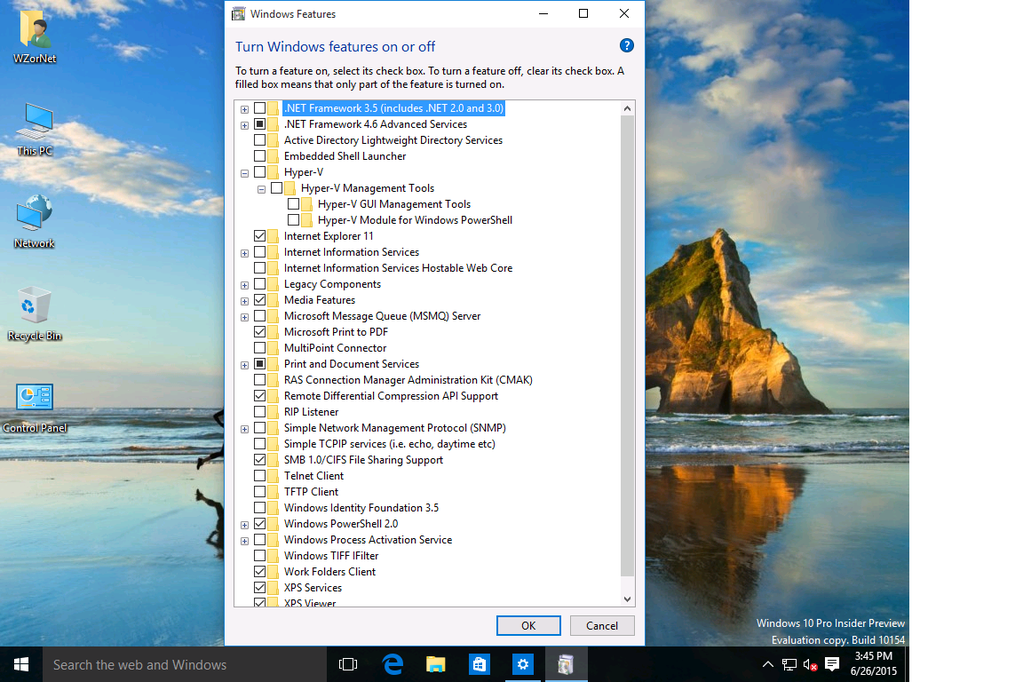Click the Windows Features taskbar icon
Image resolution: width=1023 pixels, height=682 pixels.
pyautogui.click(x=566, y=664)
